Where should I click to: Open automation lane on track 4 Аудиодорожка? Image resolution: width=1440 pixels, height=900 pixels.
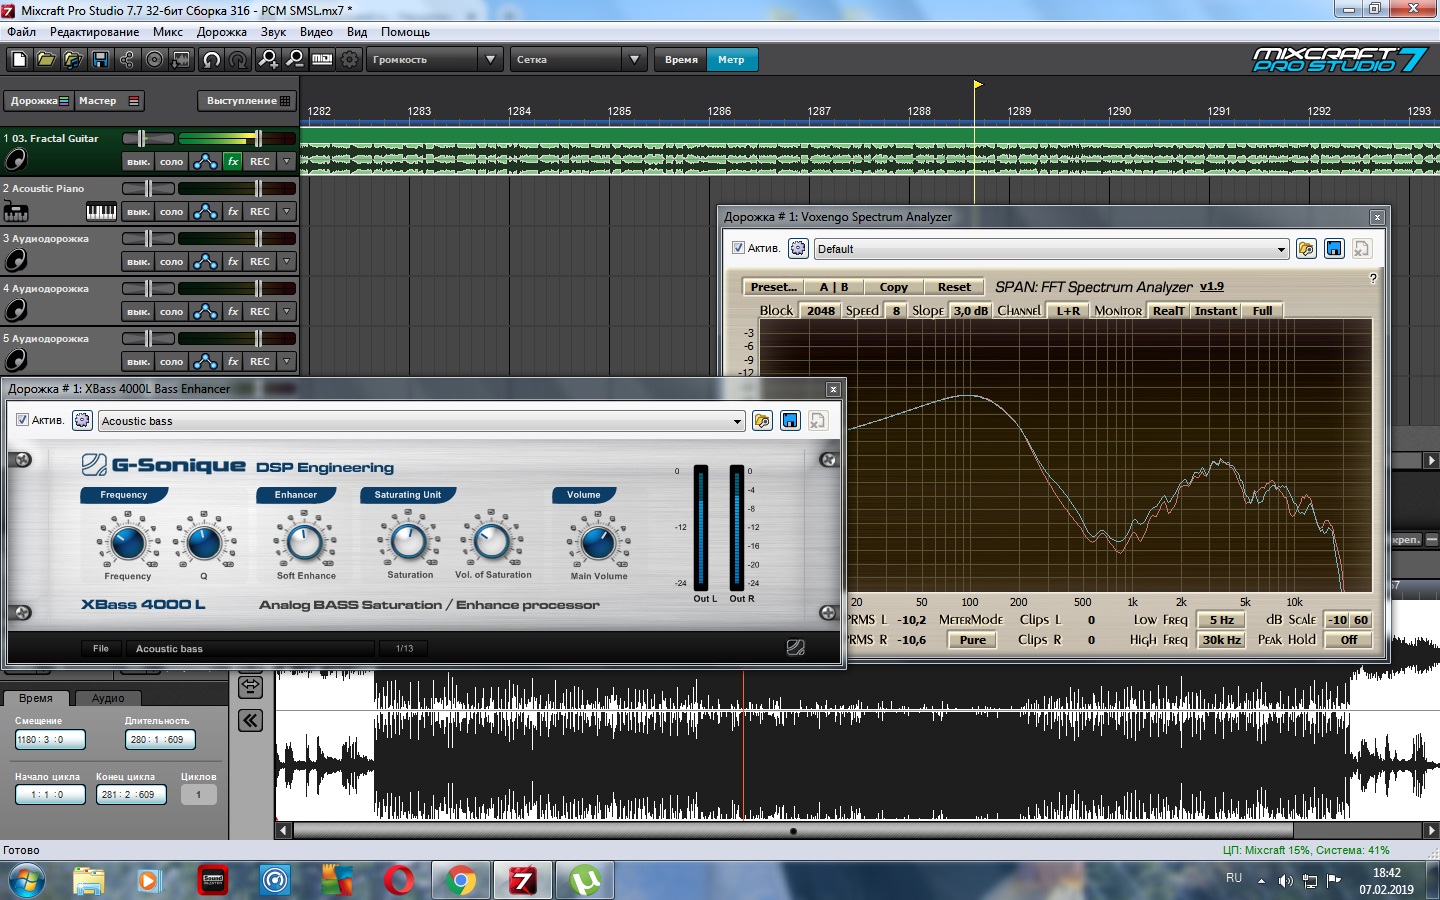tap(205, 311)
